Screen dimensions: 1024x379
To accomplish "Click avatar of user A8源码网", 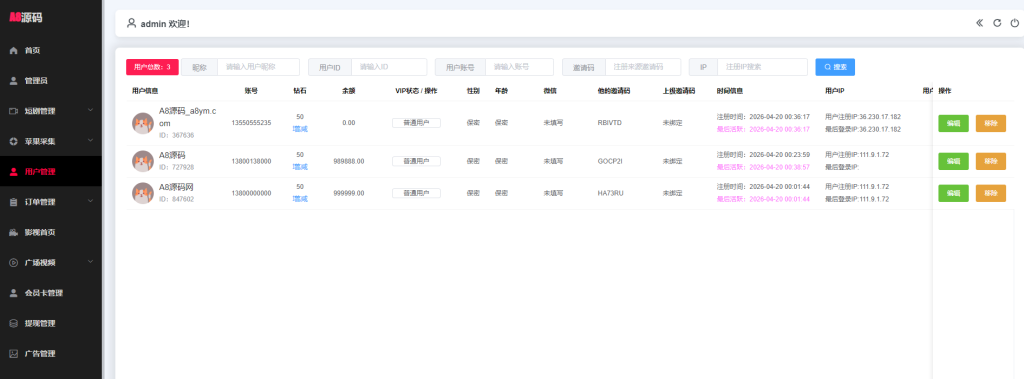I will [142, 193].
